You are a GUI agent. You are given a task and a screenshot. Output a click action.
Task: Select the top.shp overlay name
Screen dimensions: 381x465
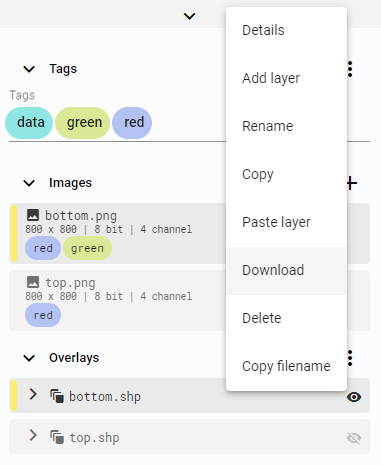coord(94,438)
